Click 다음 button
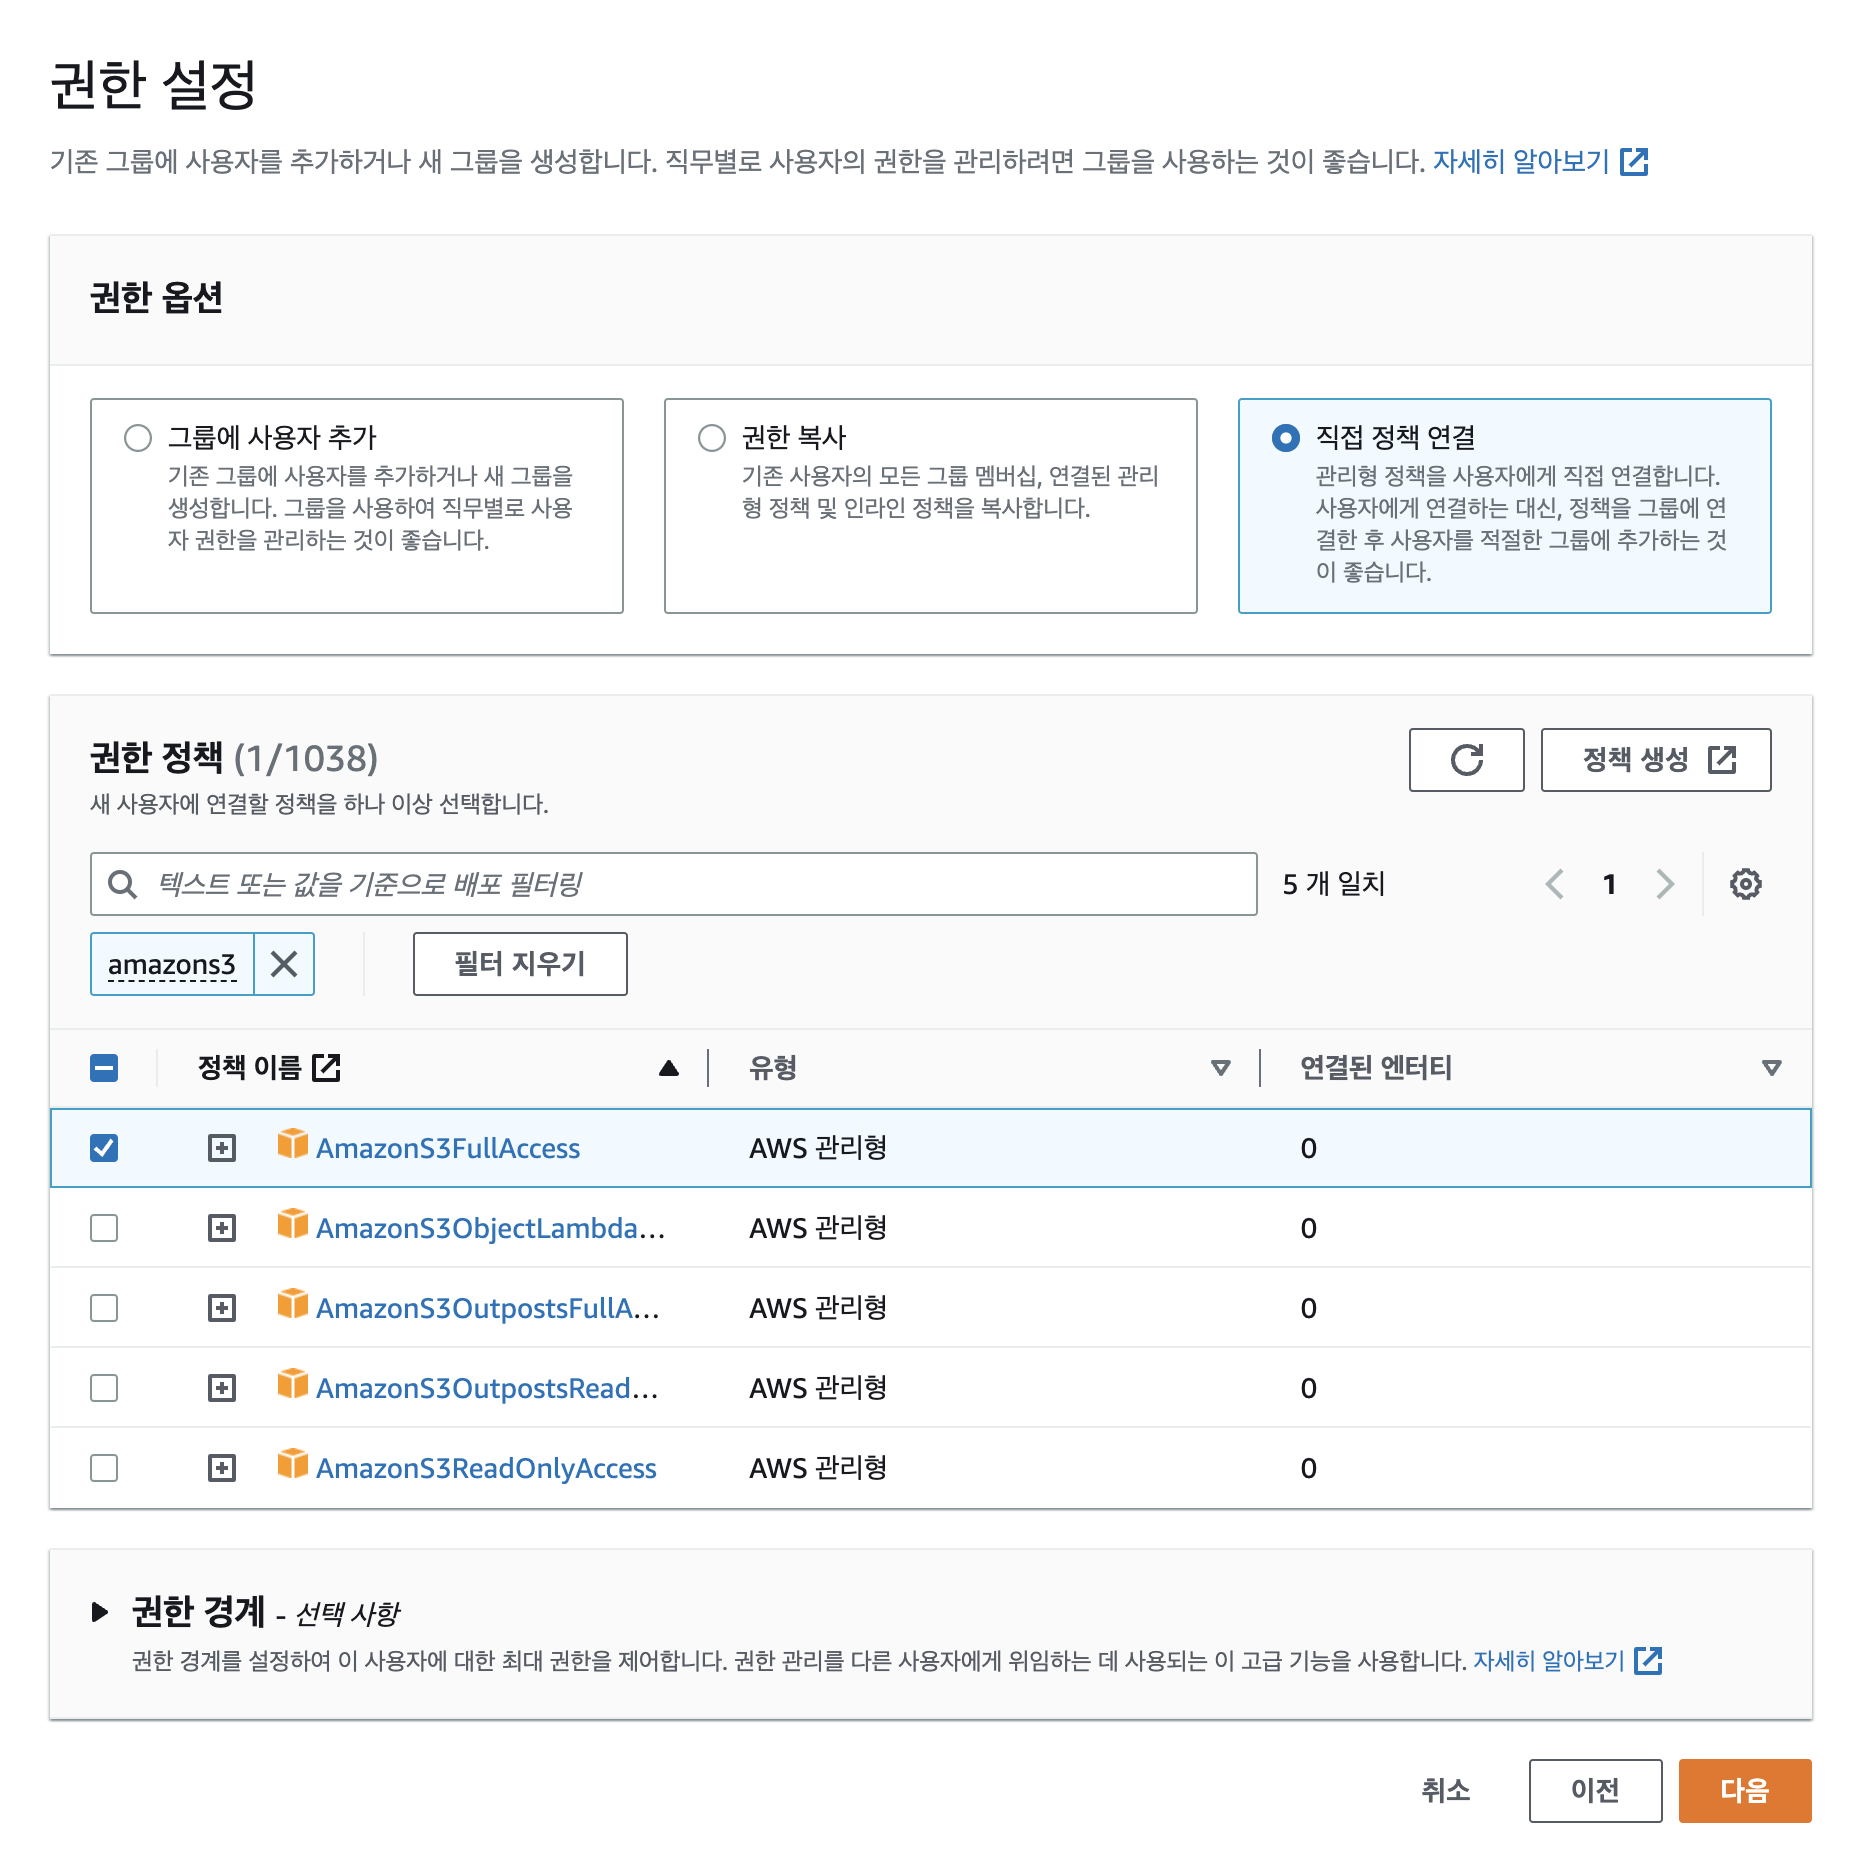 pyautogui.click(x=1745, y=1790)
